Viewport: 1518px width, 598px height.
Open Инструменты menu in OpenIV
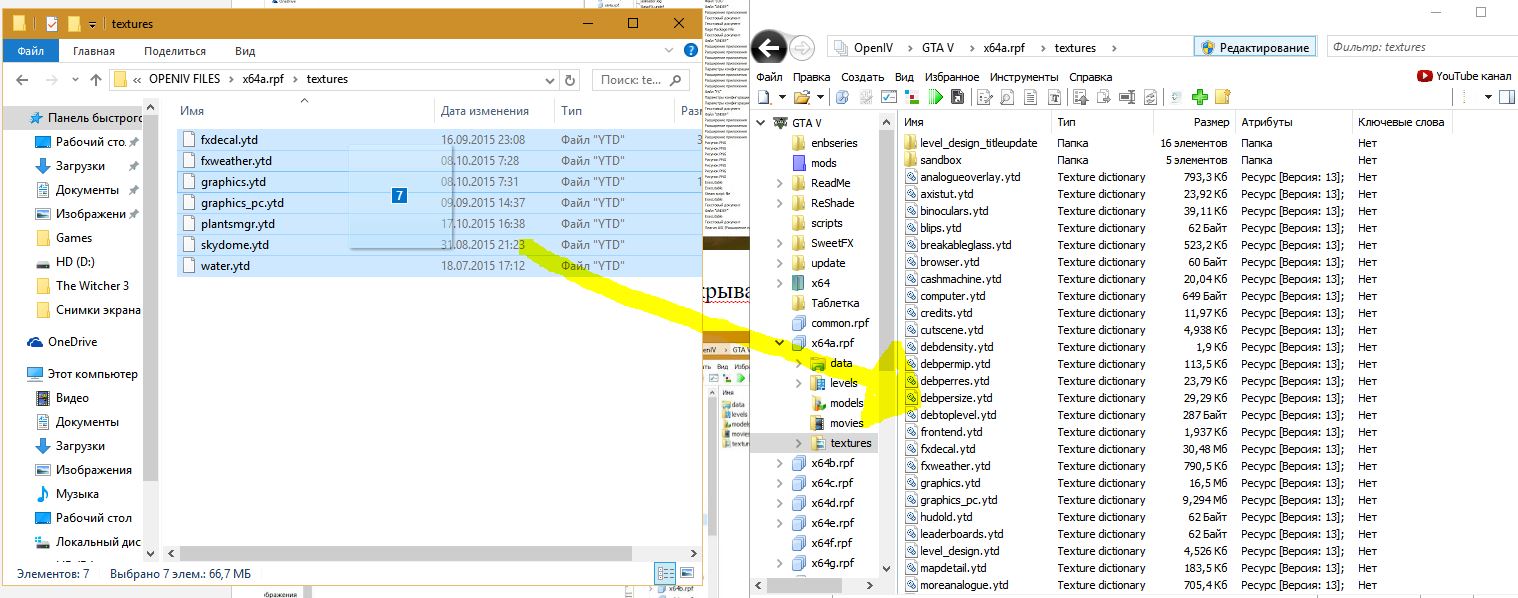(x=1023, y=77)
